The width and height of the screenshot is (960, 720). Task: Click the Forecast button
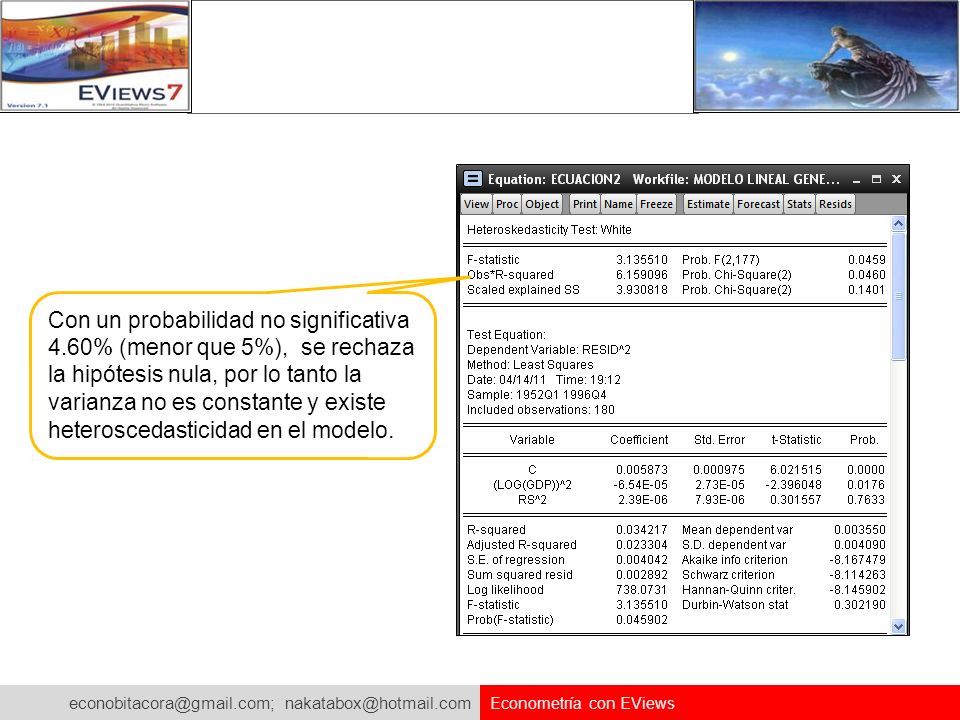click(759, 204)
